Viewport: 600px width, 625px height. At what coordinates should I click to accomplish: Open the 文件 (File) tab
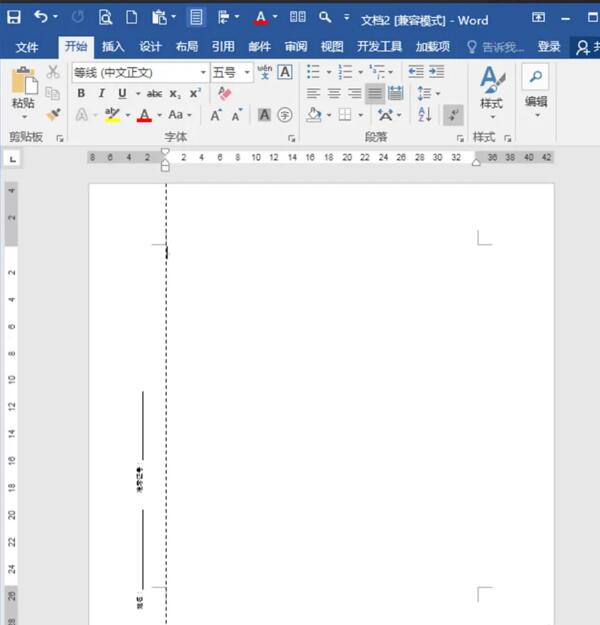pos(27,47)
